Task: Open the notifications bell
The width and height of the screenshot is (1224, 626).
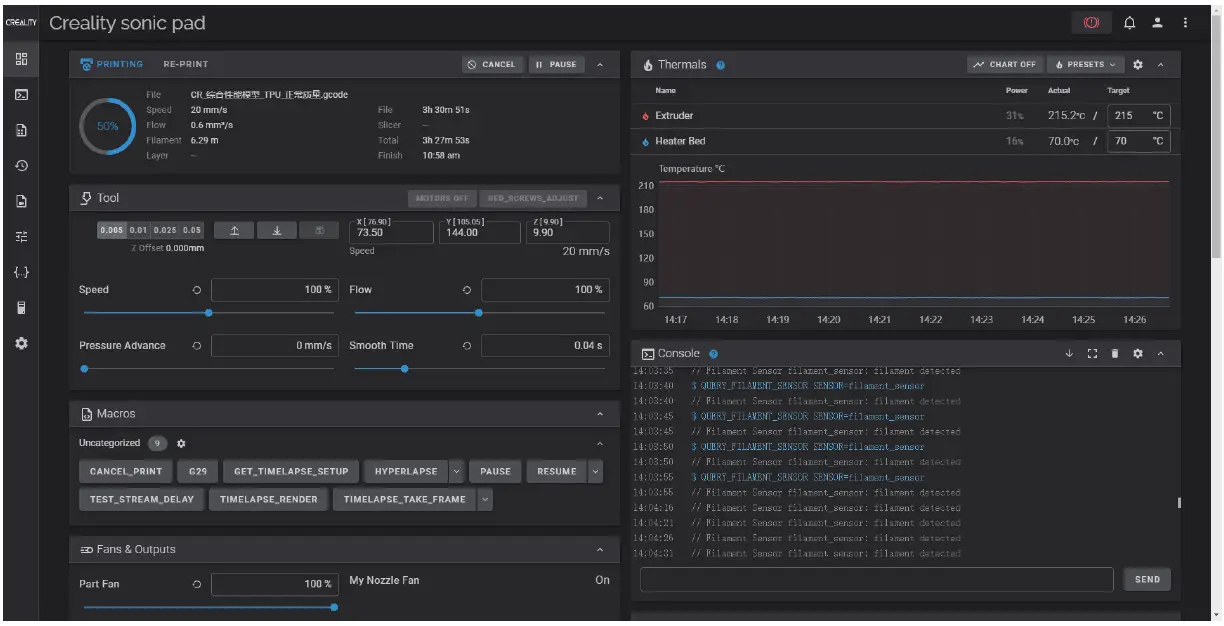Action: 1130,23
